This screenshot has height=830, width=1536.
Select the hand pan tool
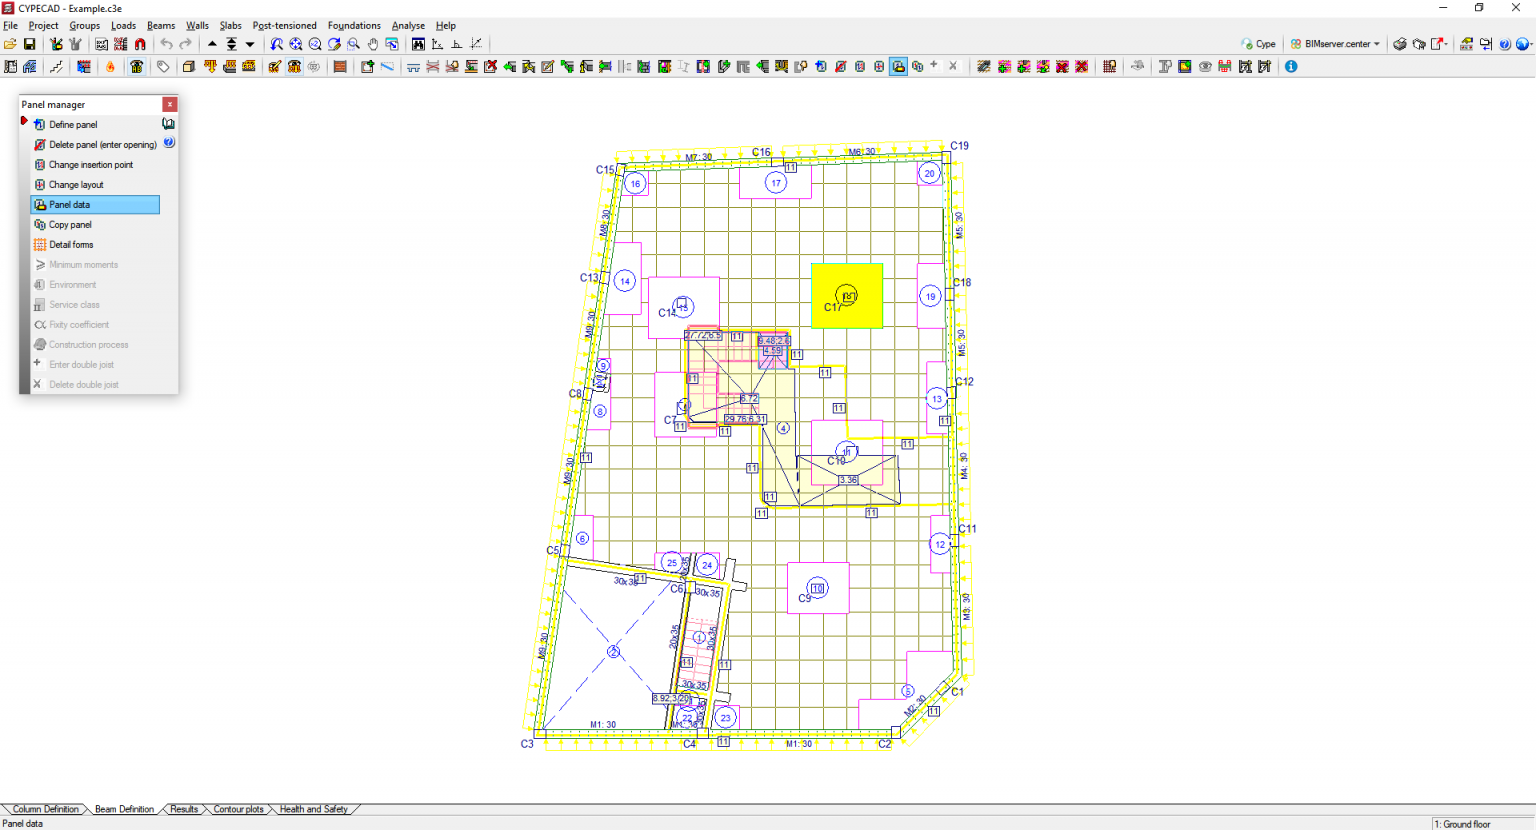point(371,44)
